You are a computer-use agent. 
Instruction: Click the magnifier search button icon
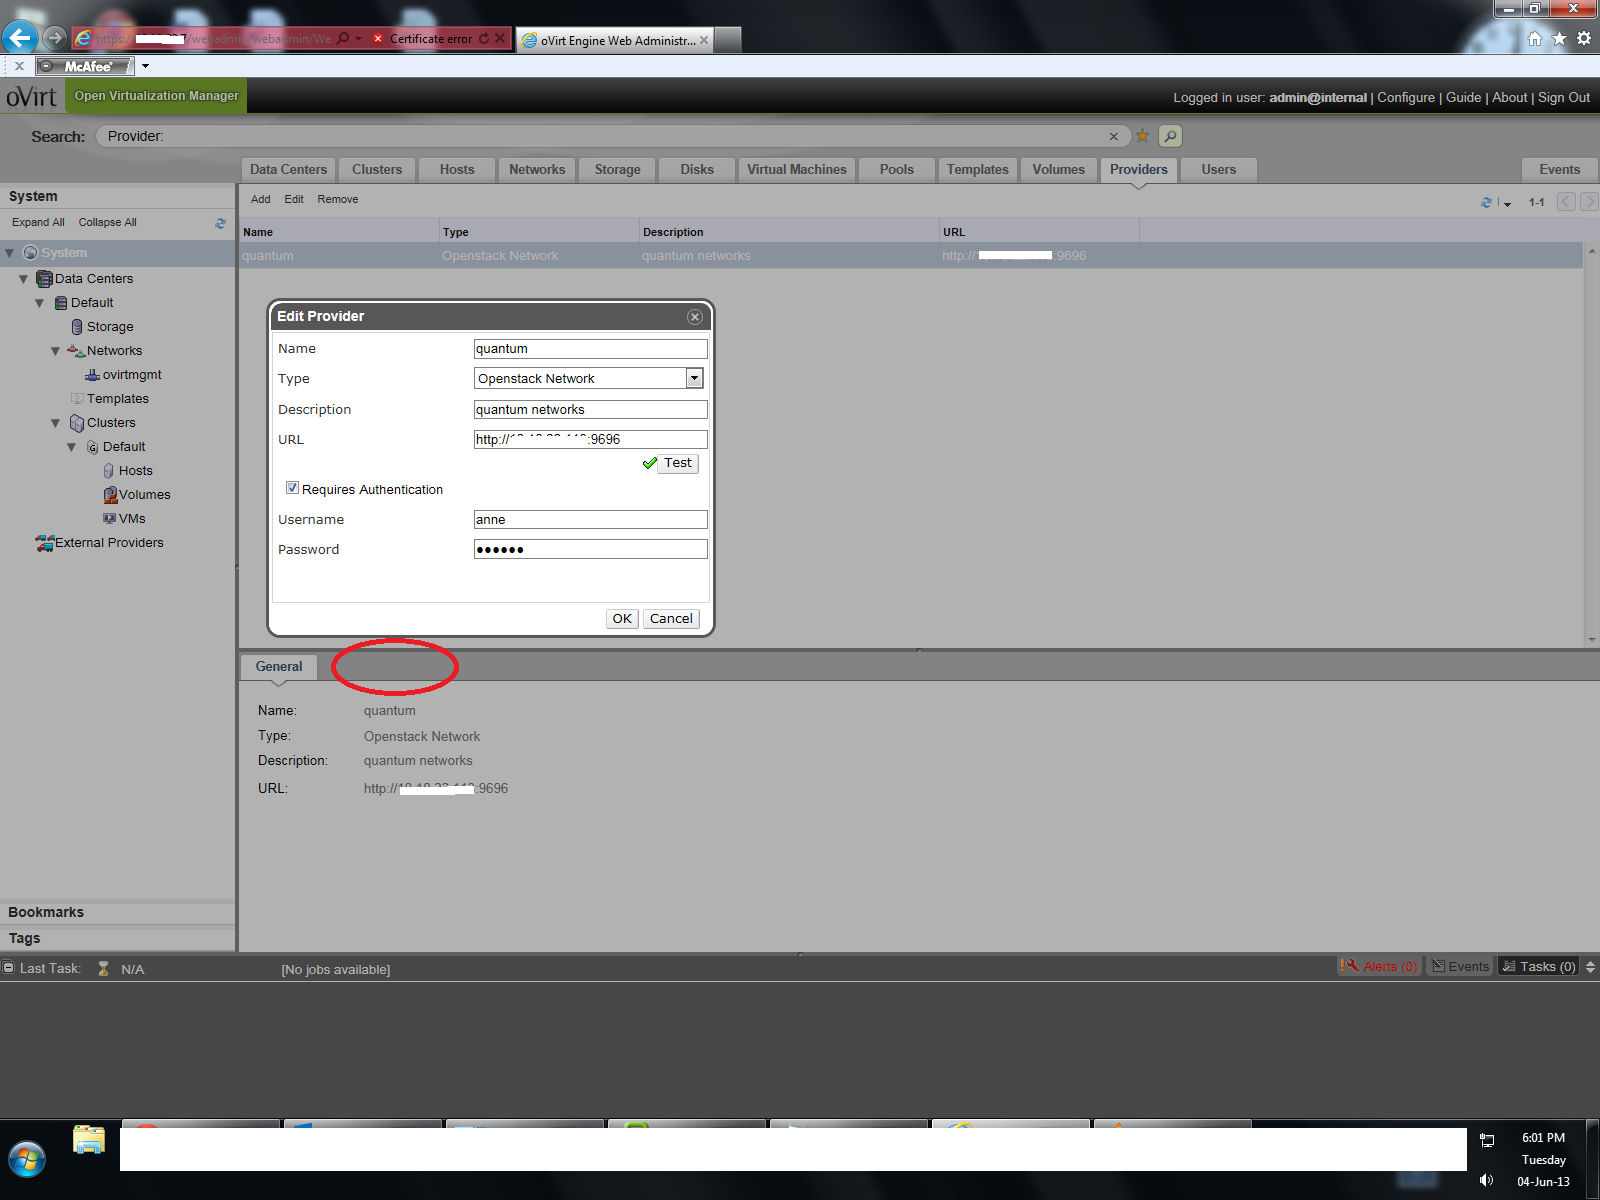pos(1170,136)
